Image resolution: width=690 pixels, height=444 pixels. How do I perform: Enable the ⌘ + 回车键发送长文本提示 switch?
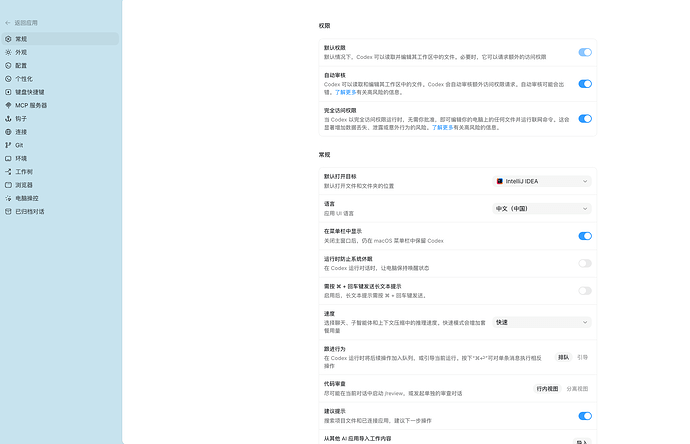click(x=585, y=291)
